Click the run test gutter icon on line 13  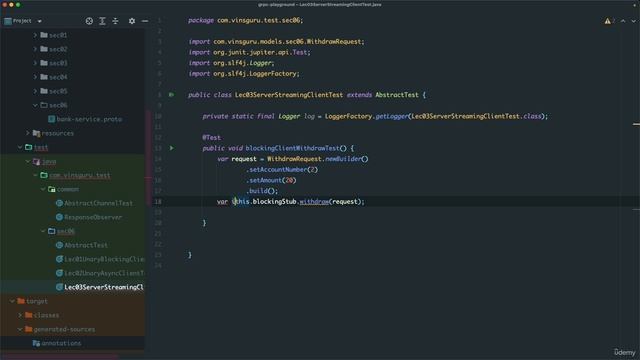click(172, 148)
